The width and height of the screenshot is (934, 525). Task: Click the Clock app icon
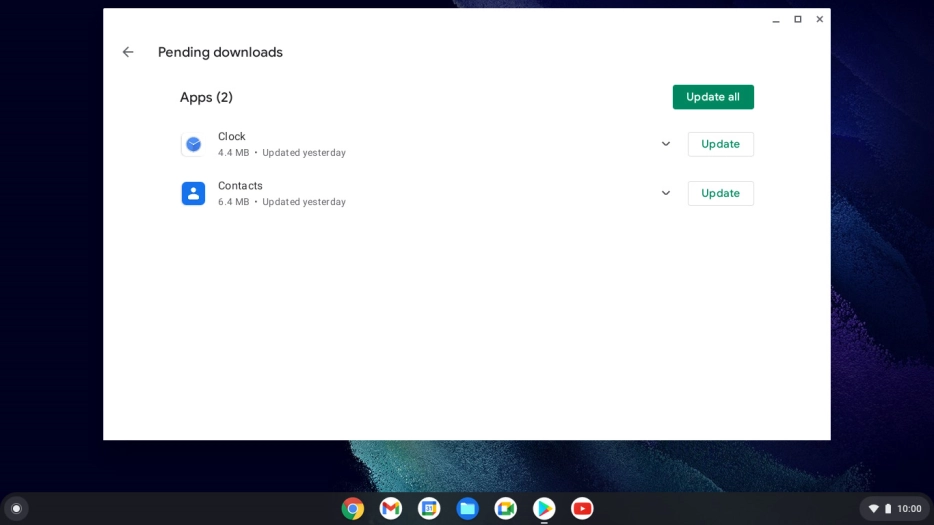tap(193, 144)
